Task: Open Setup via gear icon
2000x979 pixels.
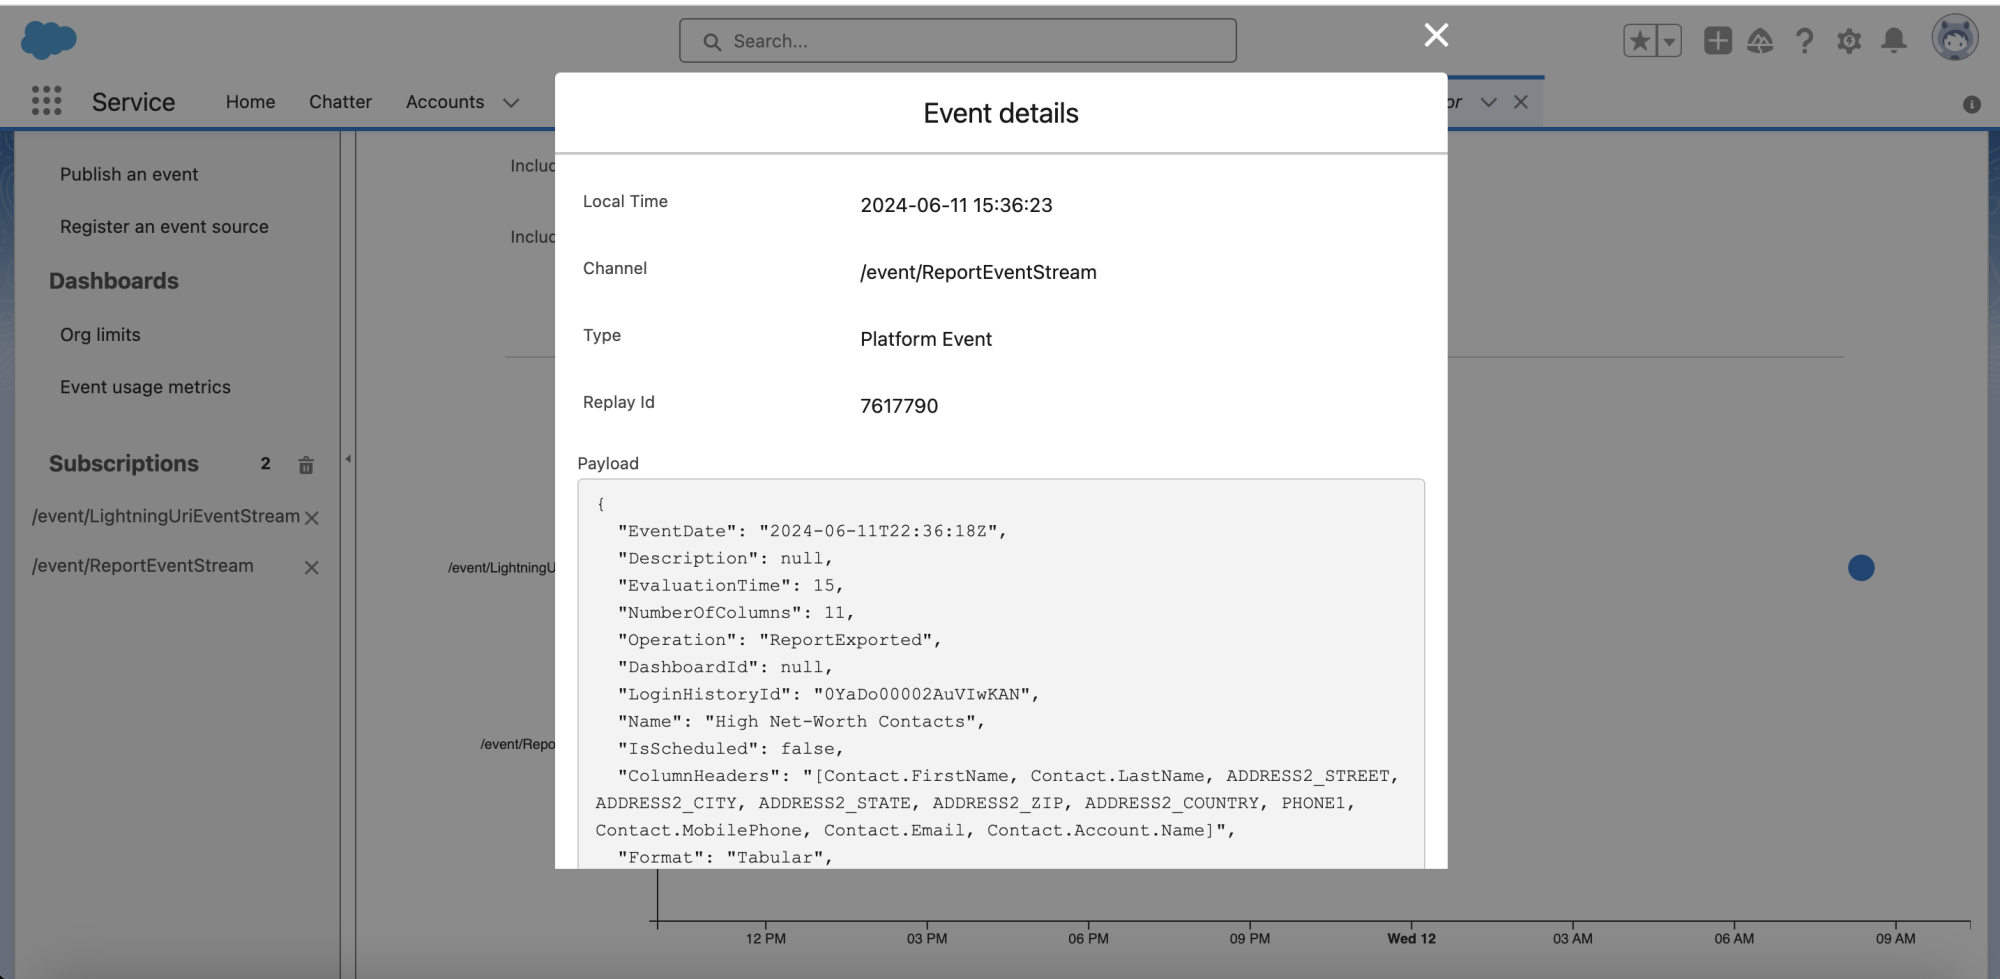Action: (1849, 41)
